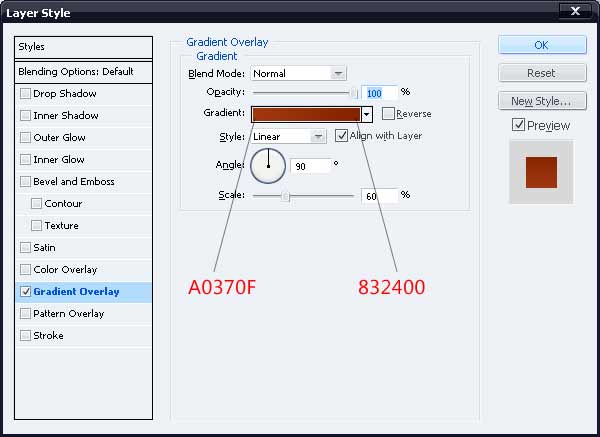Click the style preview thumbnail
This screenshot has width=600, height=437.
point(541,171)
